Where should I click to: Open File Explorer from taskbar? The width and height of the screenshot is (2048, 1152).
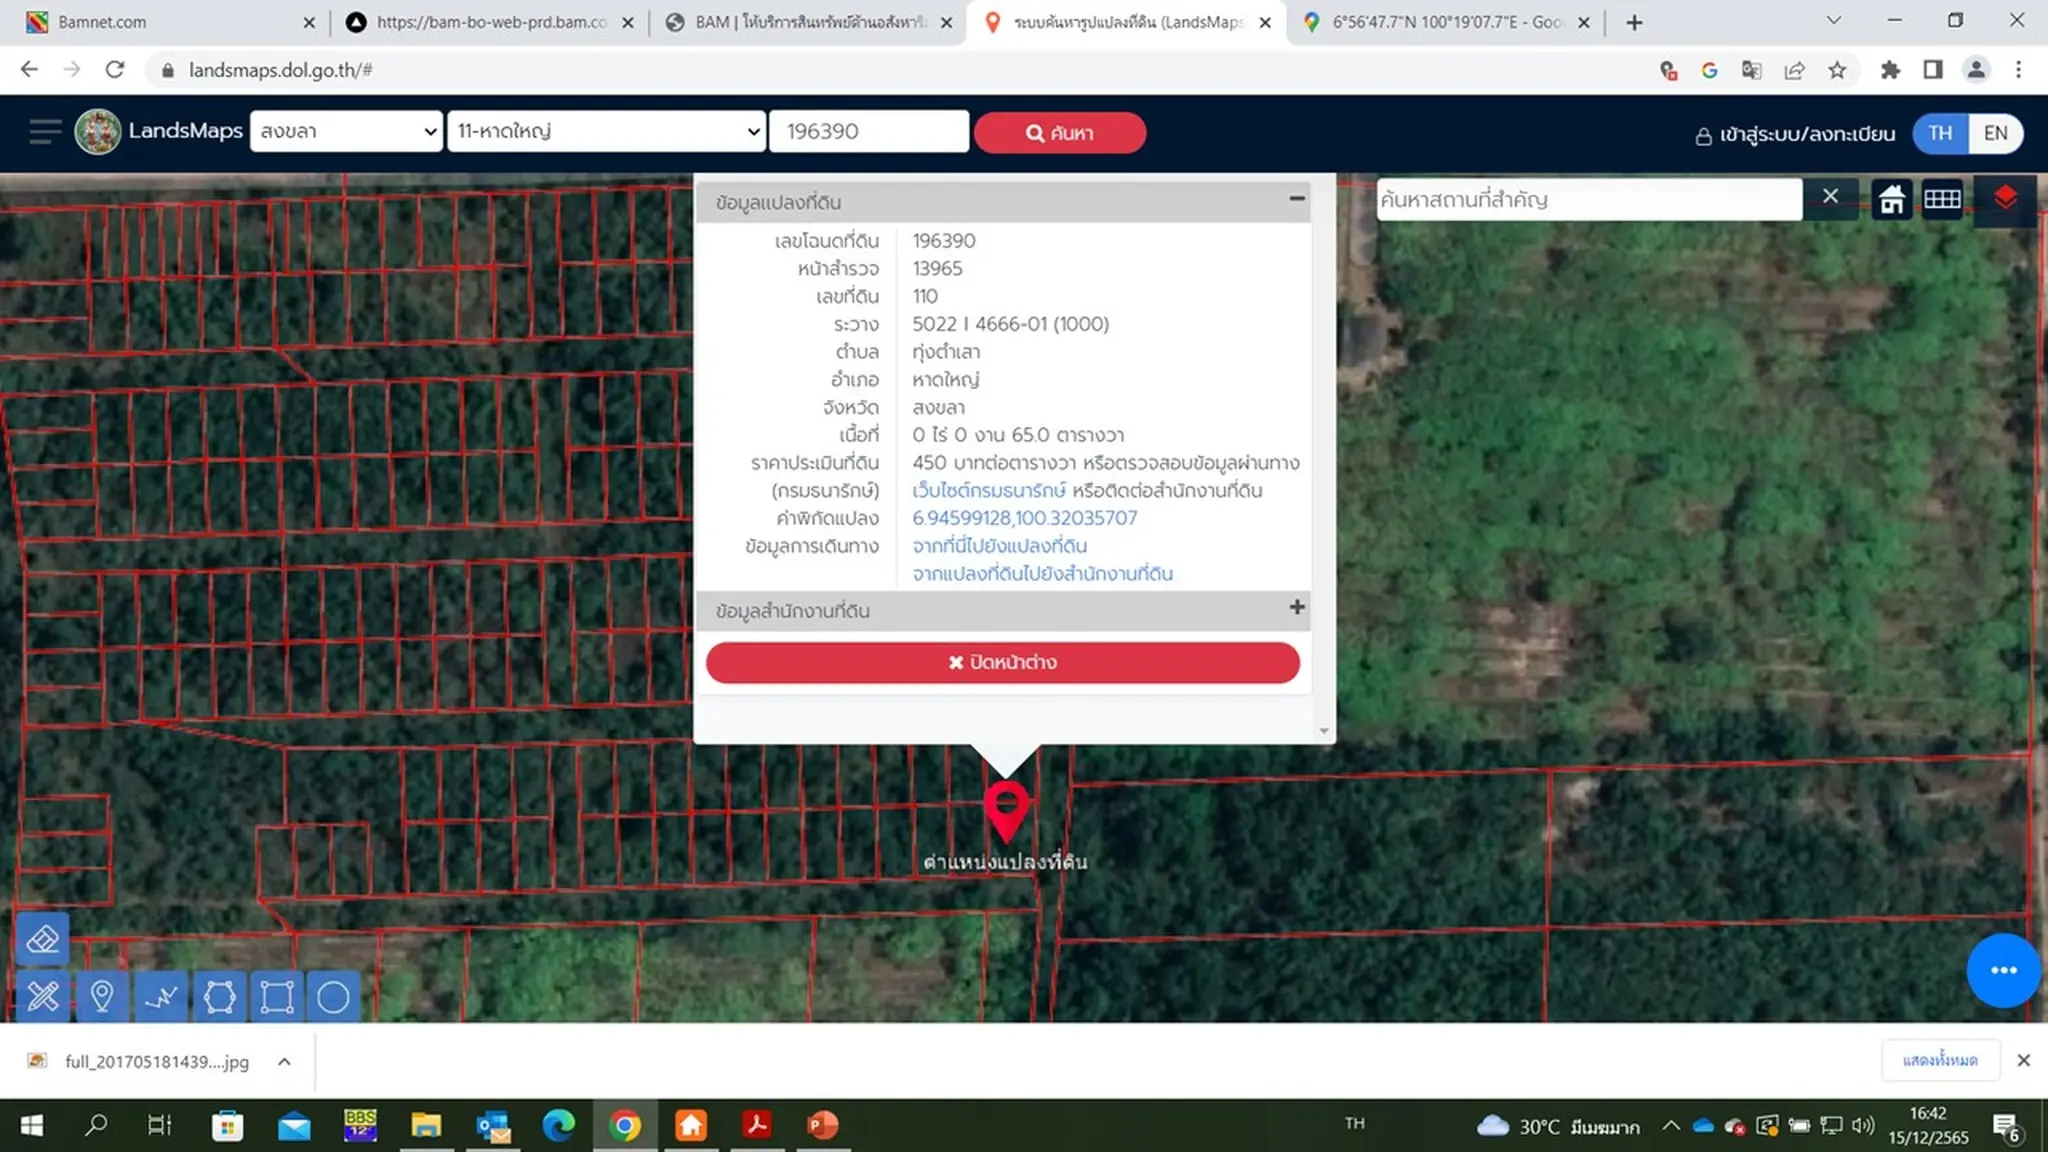pos(426,1126)
